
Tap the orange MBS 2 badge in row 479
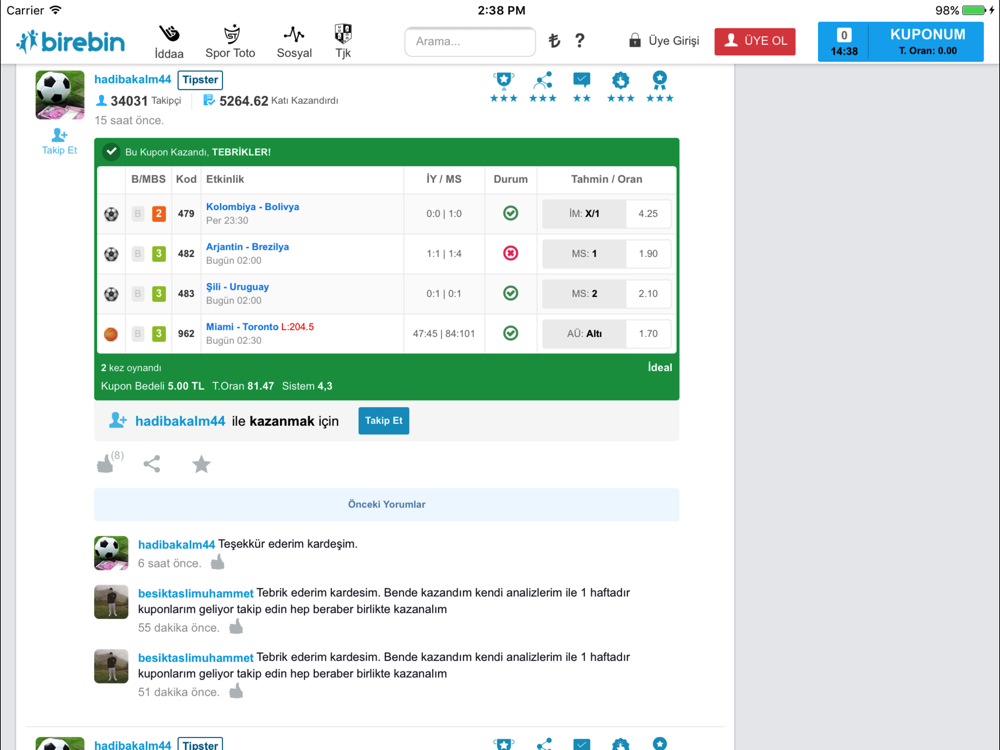coord(159,214)
